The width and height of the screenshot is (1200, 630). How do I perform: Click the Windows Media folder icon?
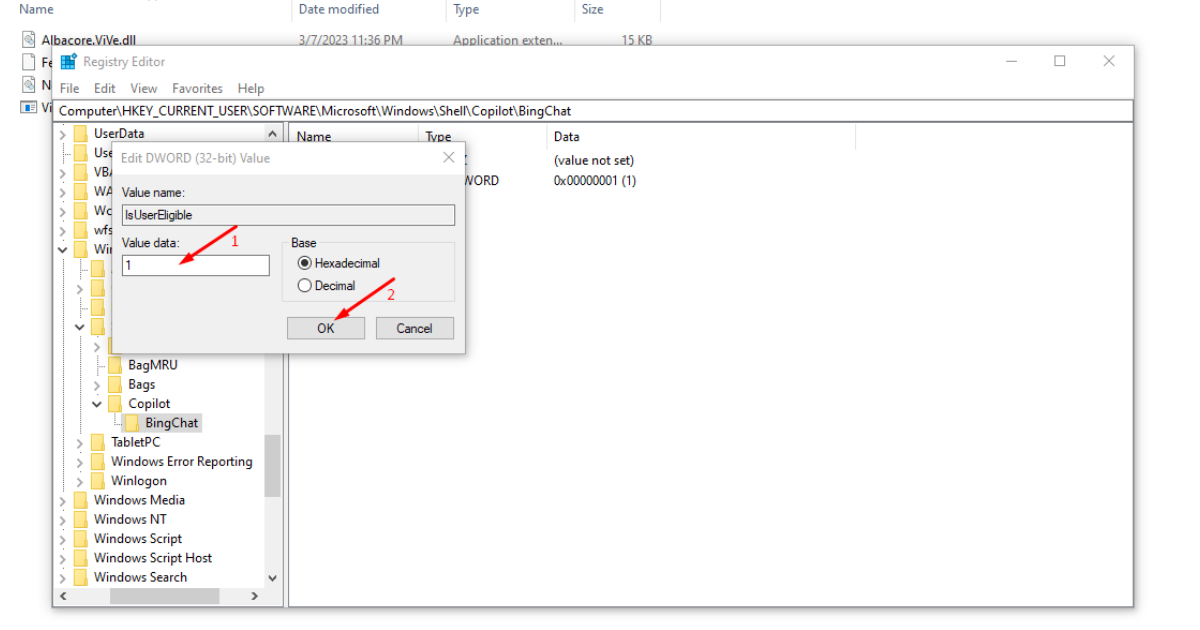tap(80, 500)
